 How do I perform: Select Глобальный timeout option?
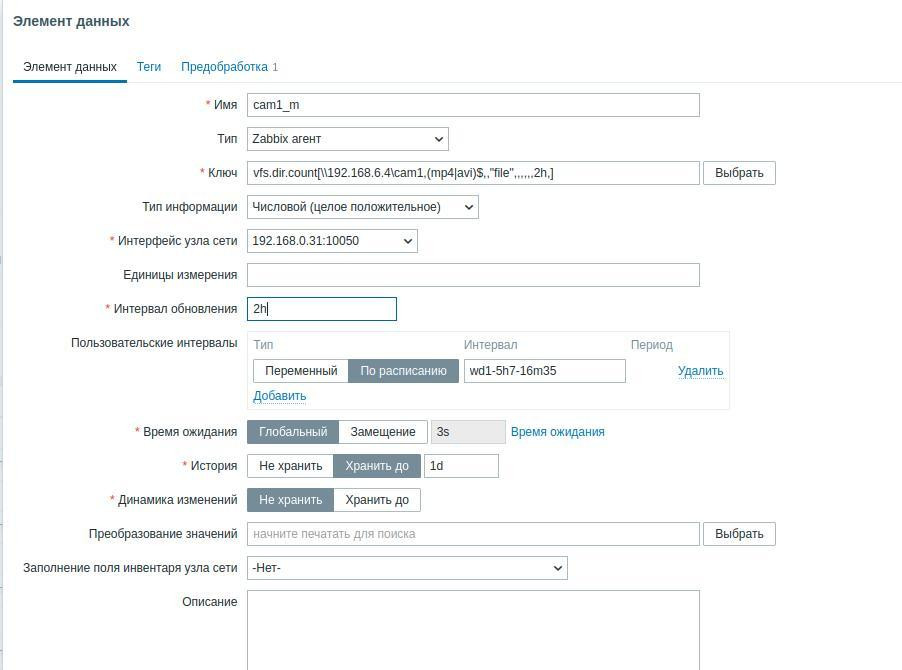coord(292,431)
